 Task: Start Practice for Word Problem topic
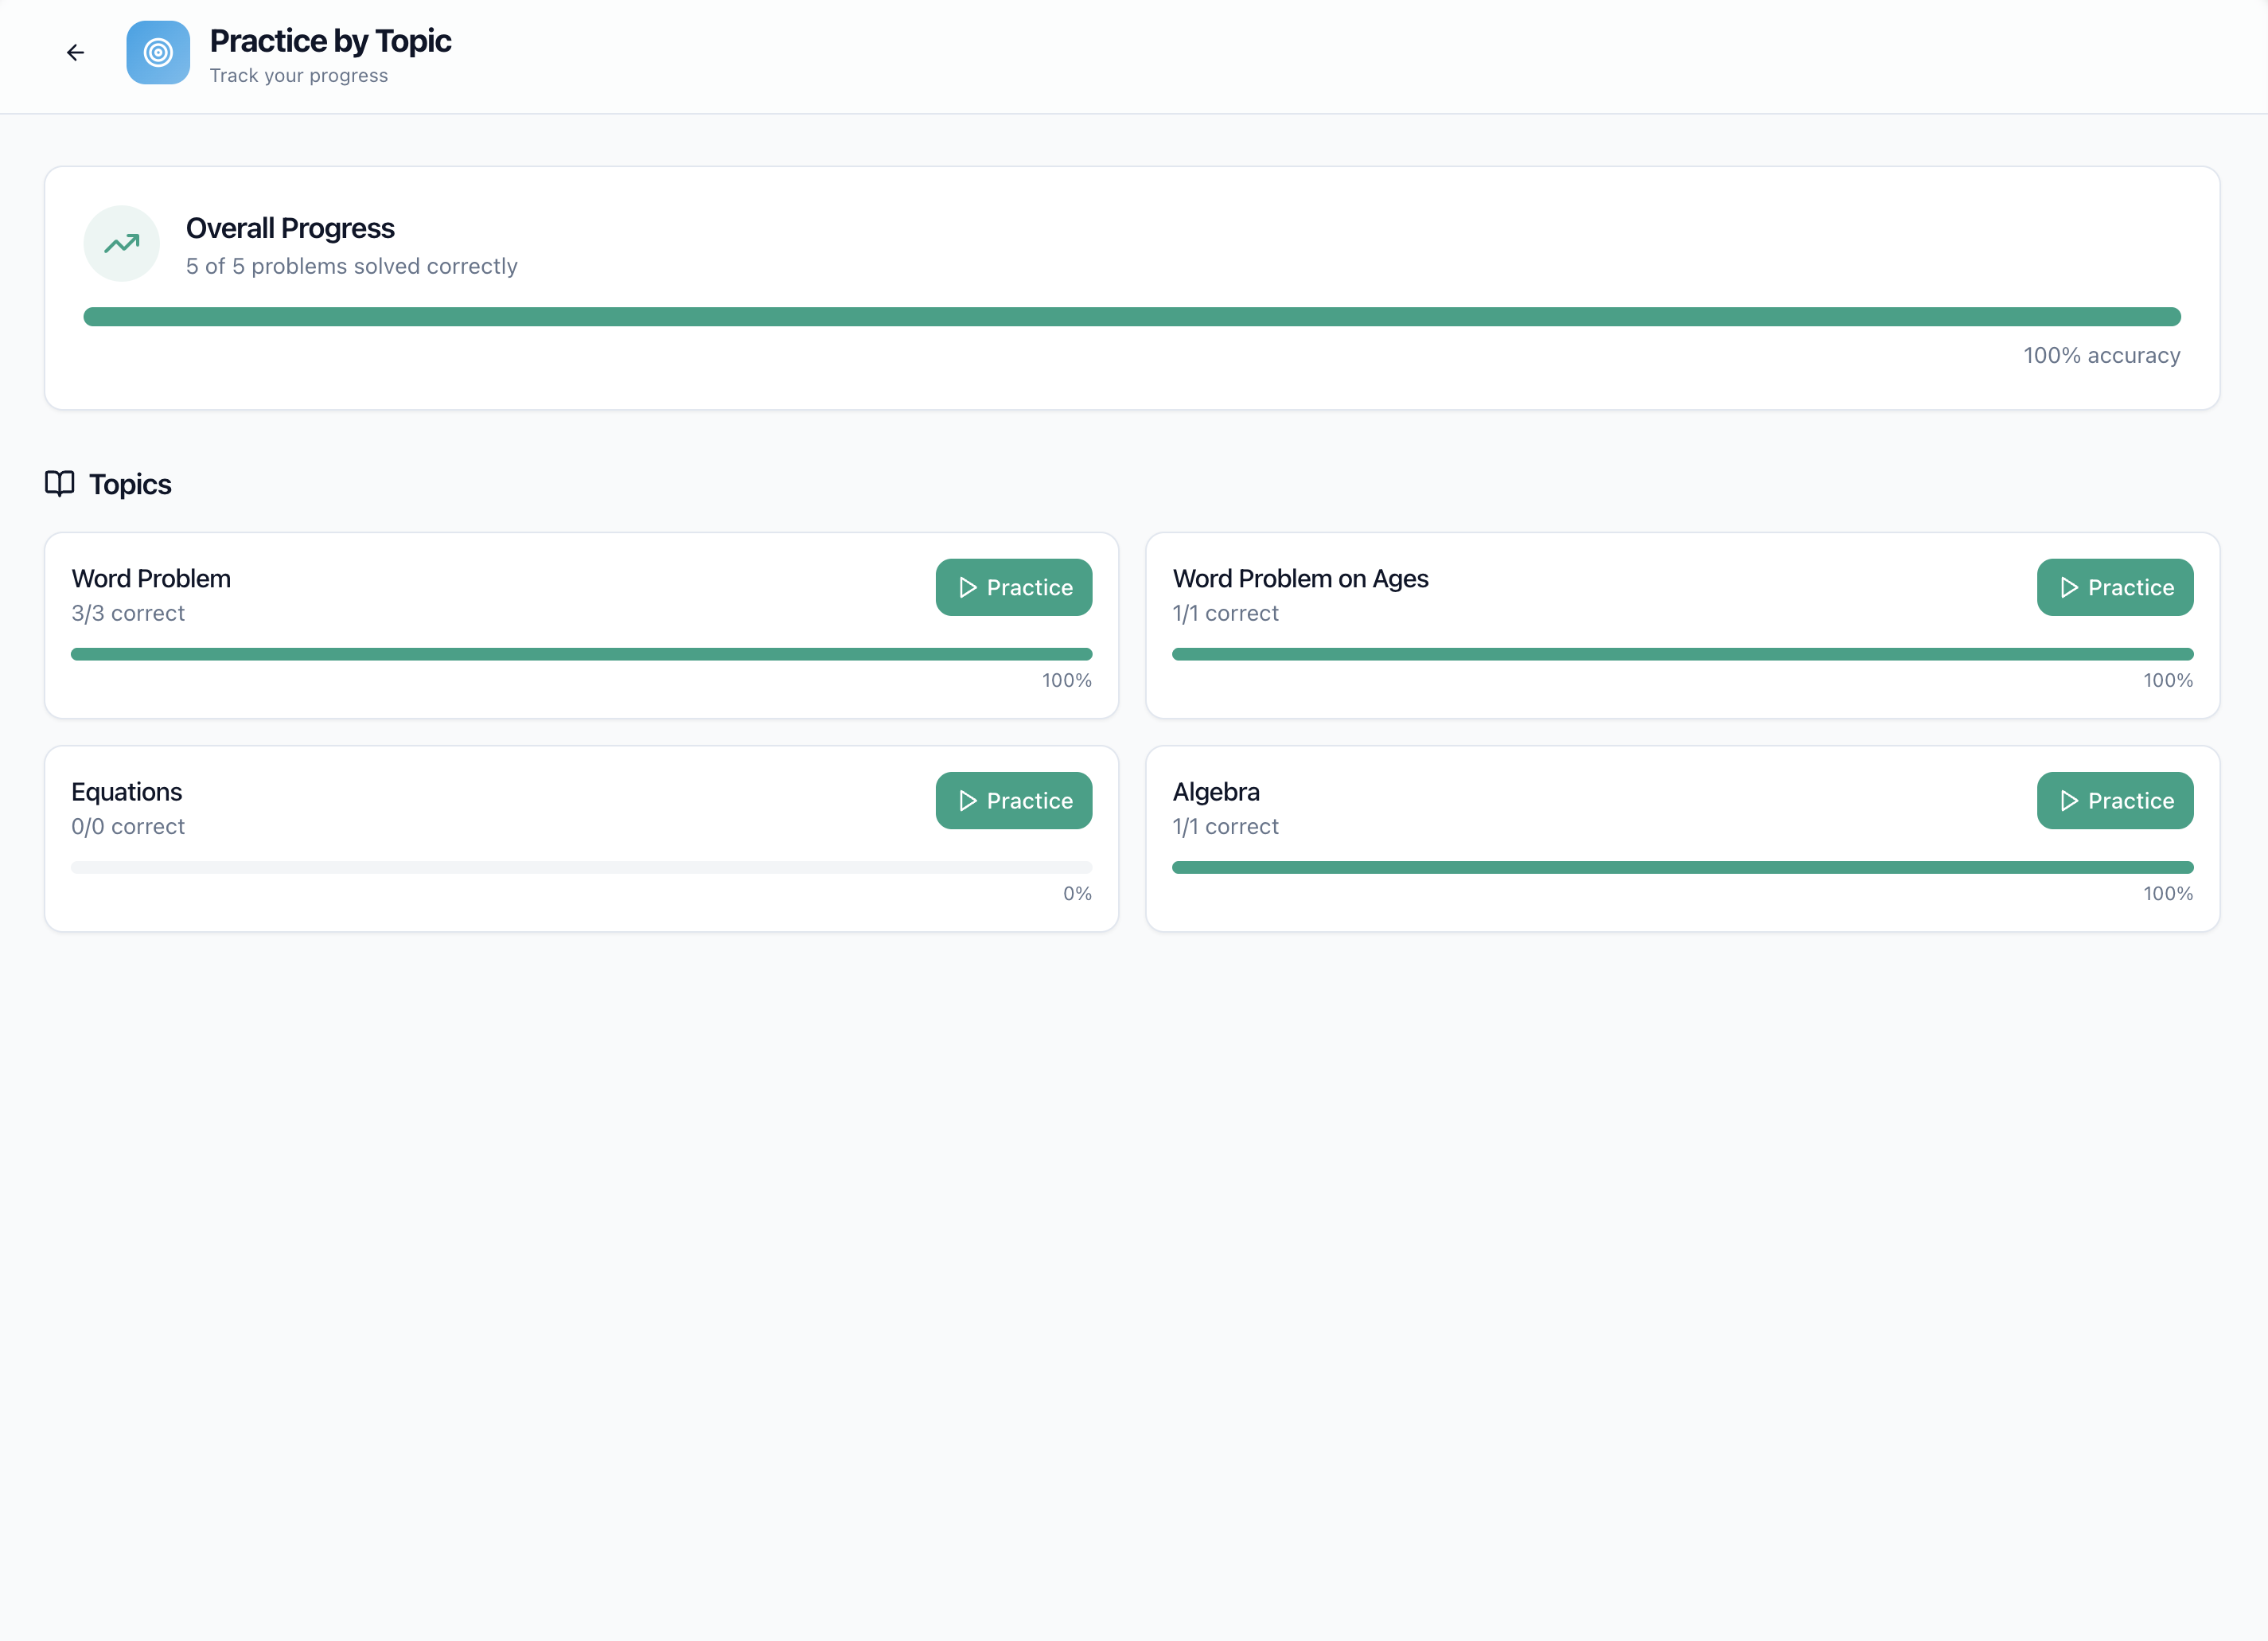(1014, 588)
